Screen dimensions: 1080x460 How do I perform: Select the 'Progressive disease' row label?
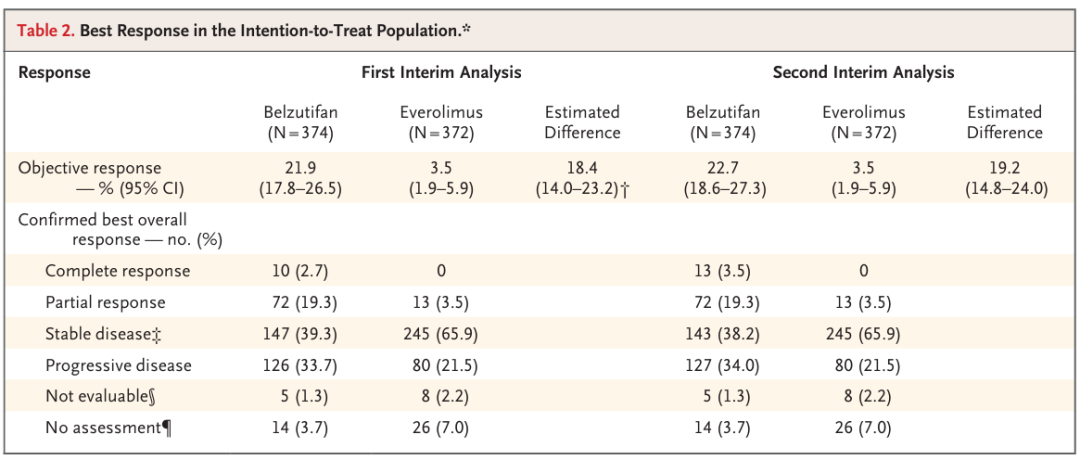click(x=117, y=365)
